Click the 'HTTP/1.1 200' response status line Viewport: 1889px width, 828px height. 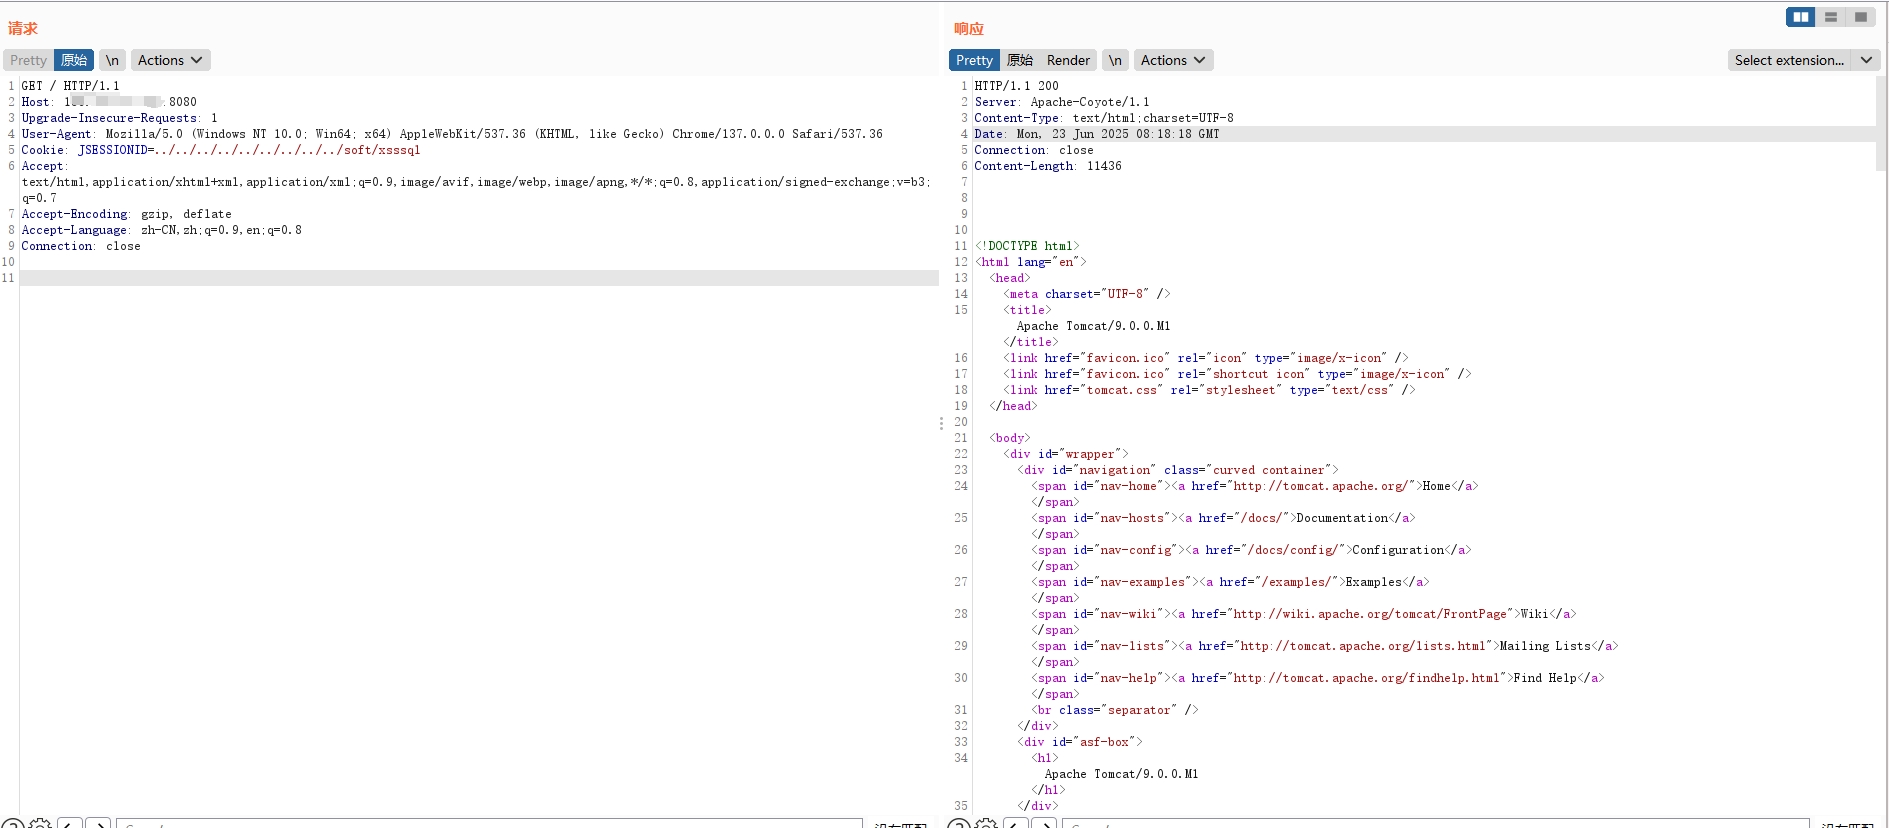coord(1017,86)
